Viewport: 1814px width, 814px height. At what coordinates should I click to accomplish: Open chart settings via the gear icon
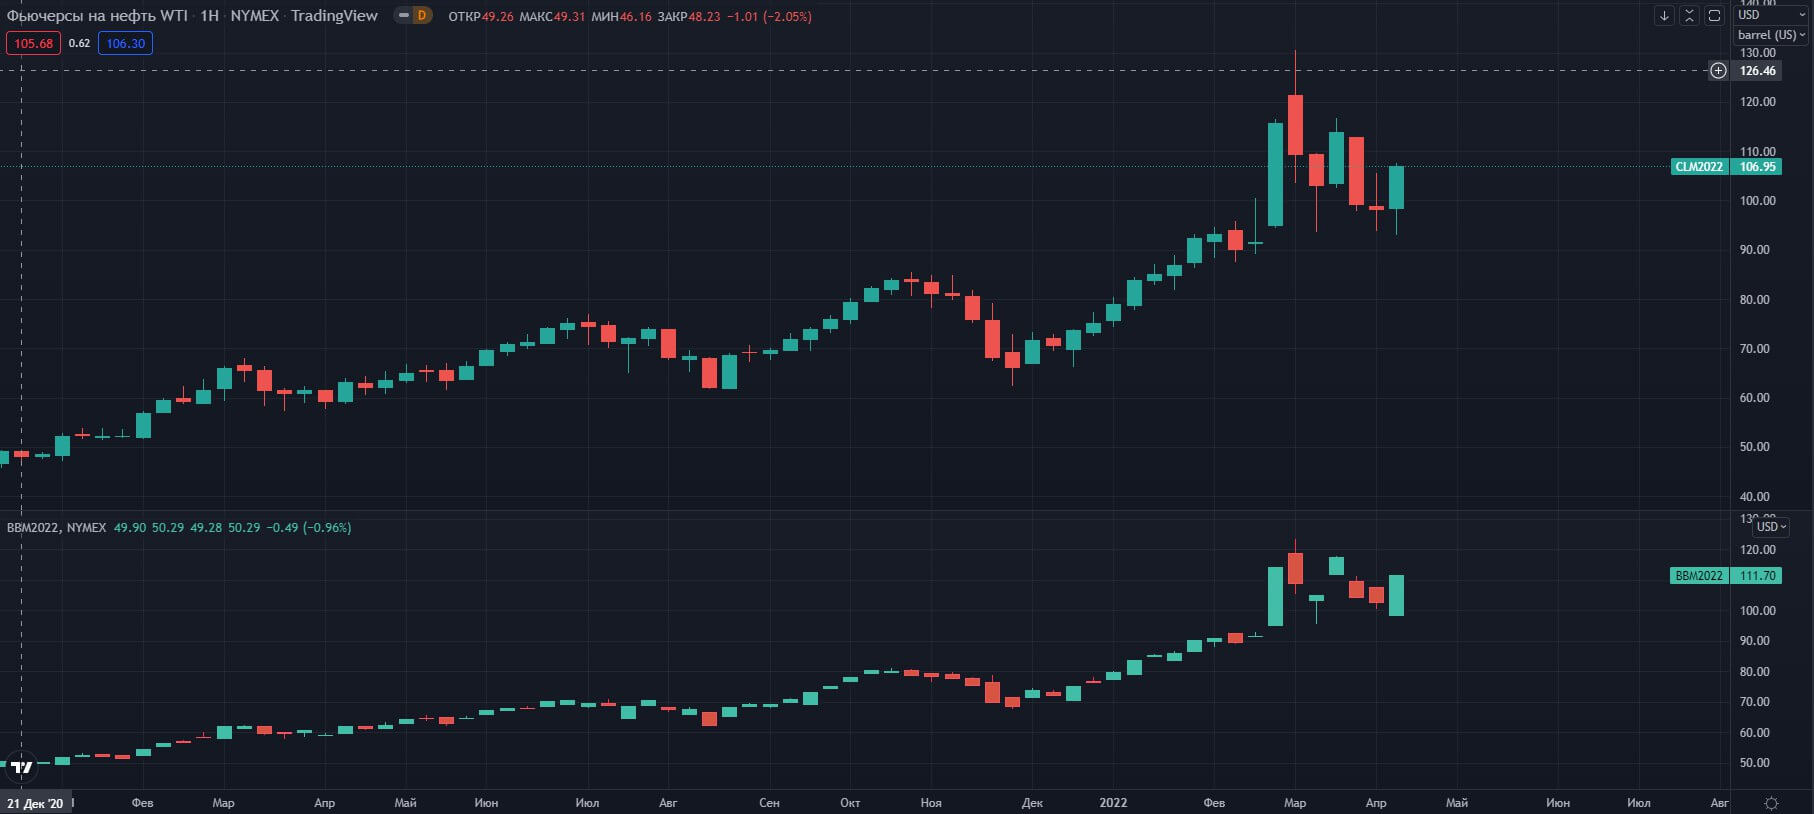click(x=1771, y=803)
